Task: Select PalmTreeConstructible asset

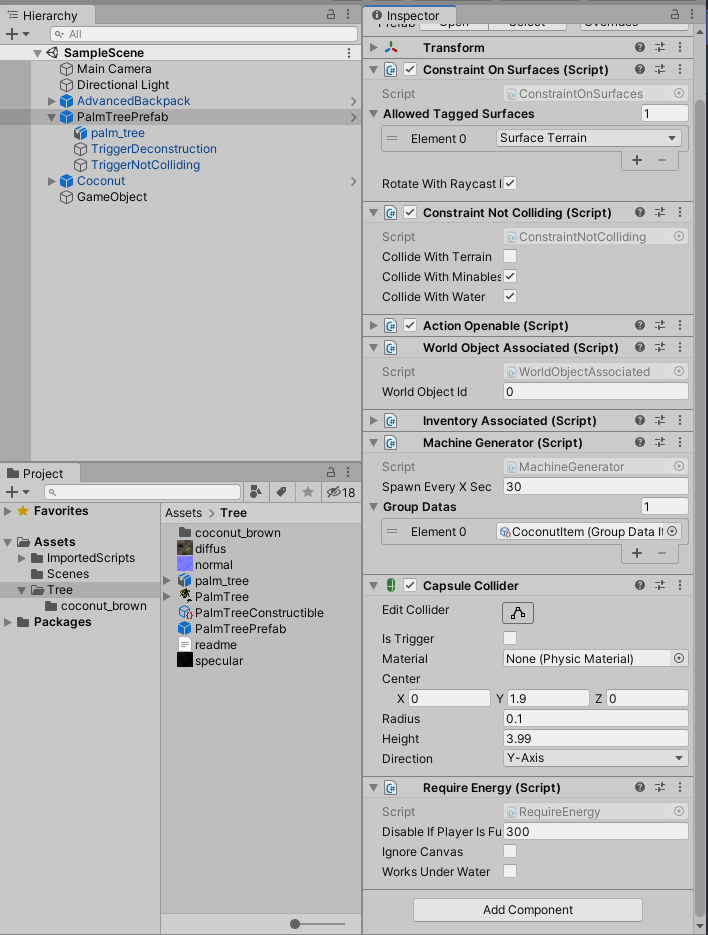Action: tap(259, 612)
